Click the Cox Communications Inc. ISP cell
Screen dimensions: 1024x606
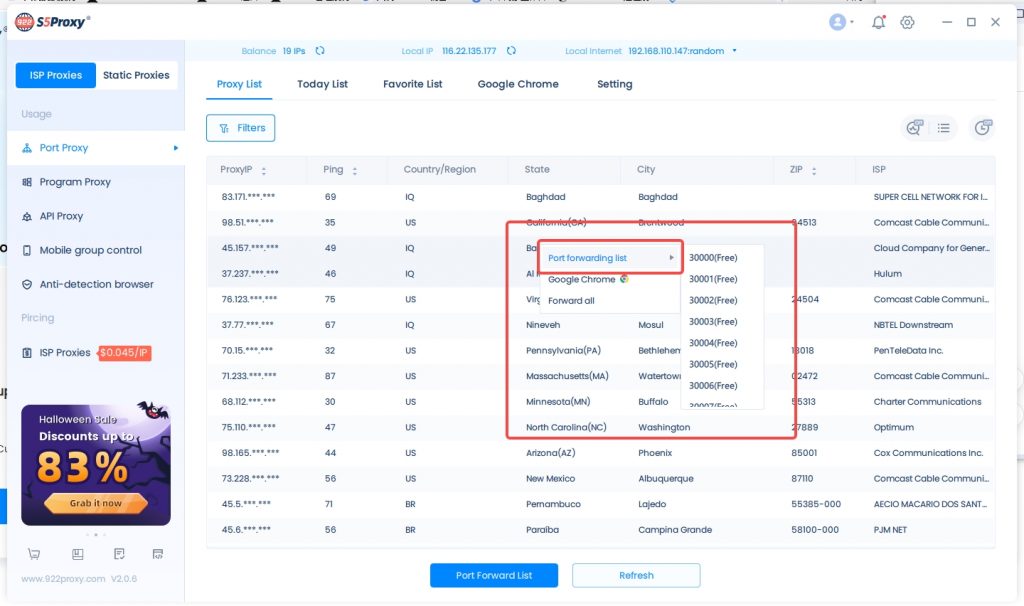tap(928, 453)
